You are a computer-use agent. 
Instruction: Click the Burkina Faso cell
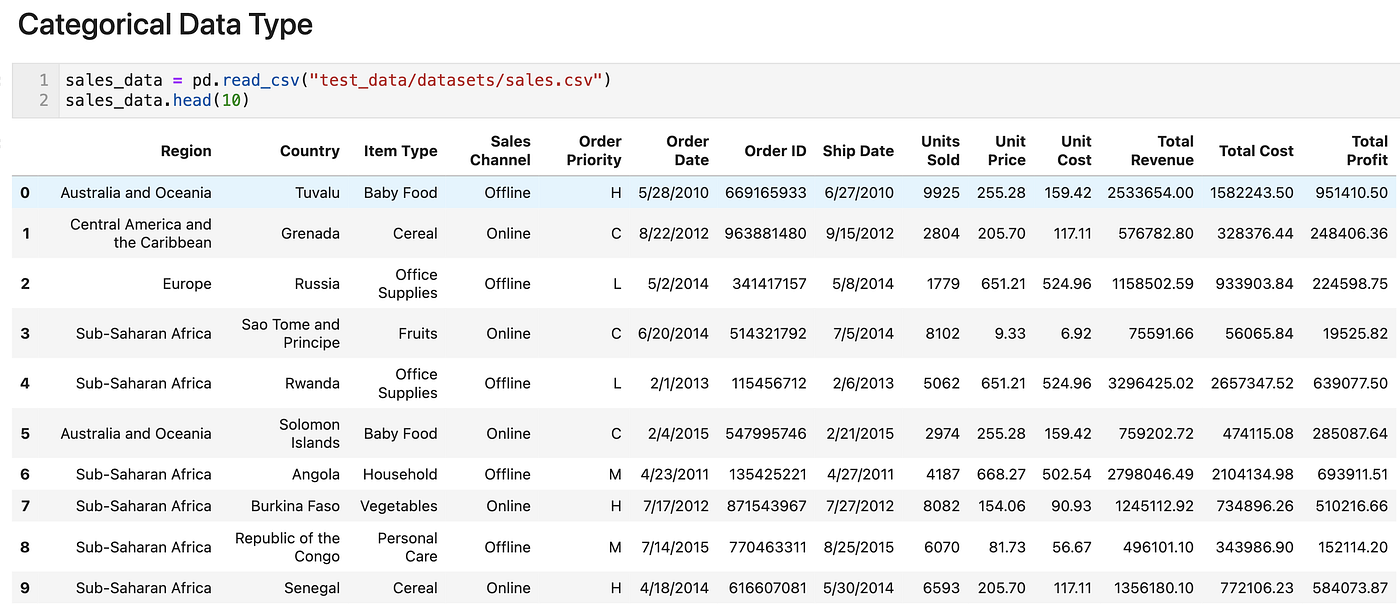[x=295, y=506]
